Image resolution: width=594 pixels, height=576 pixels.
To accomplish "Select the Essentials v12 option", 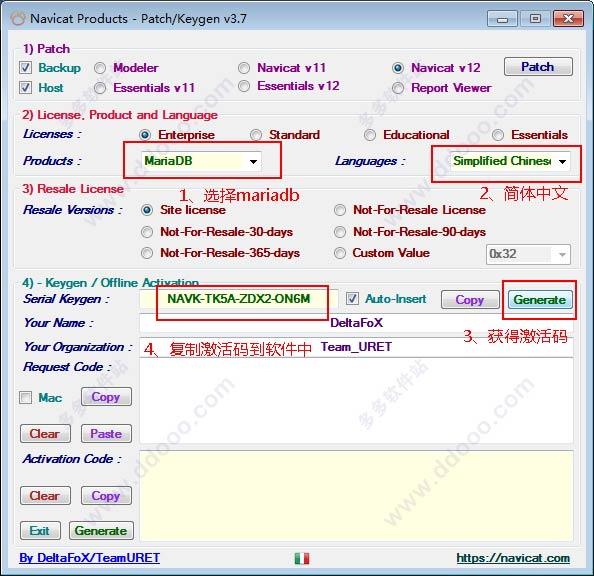I will pyautogui.click(x=244, y=86).
